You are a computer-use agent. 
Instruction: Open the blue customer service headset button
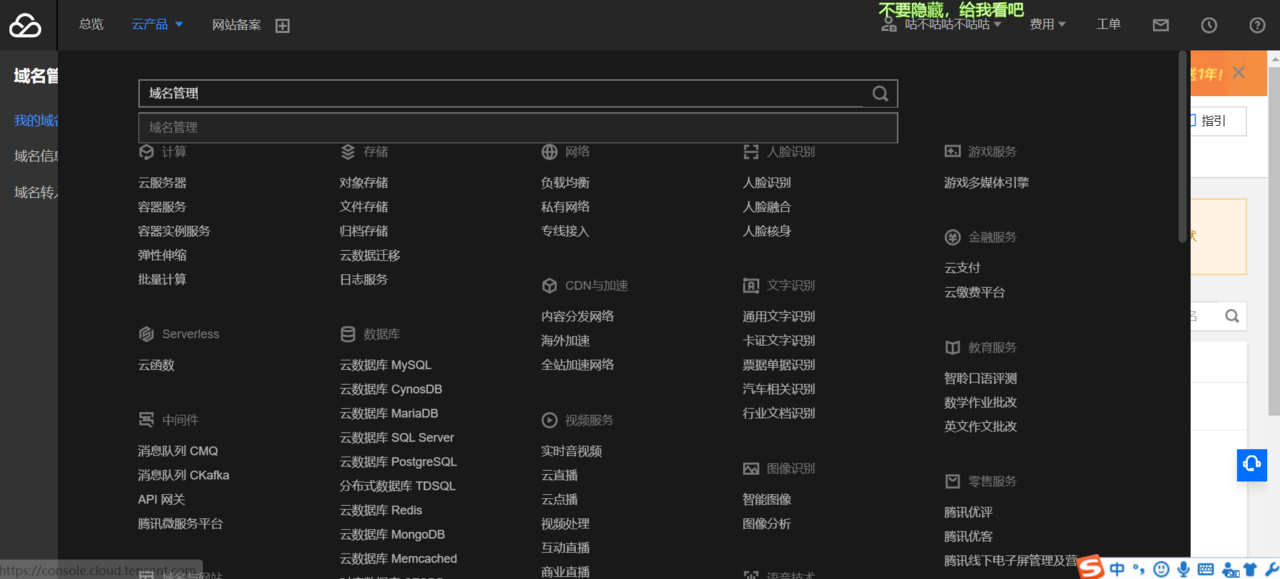(x=1252, y=464)
